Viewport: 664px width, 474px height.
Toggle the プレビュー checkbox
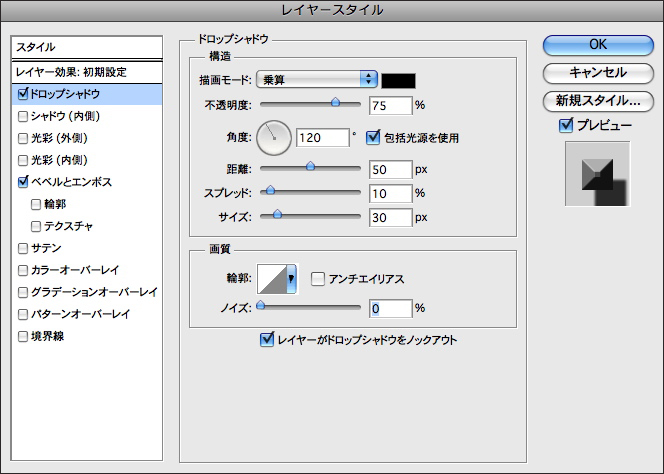pos(566,125)
